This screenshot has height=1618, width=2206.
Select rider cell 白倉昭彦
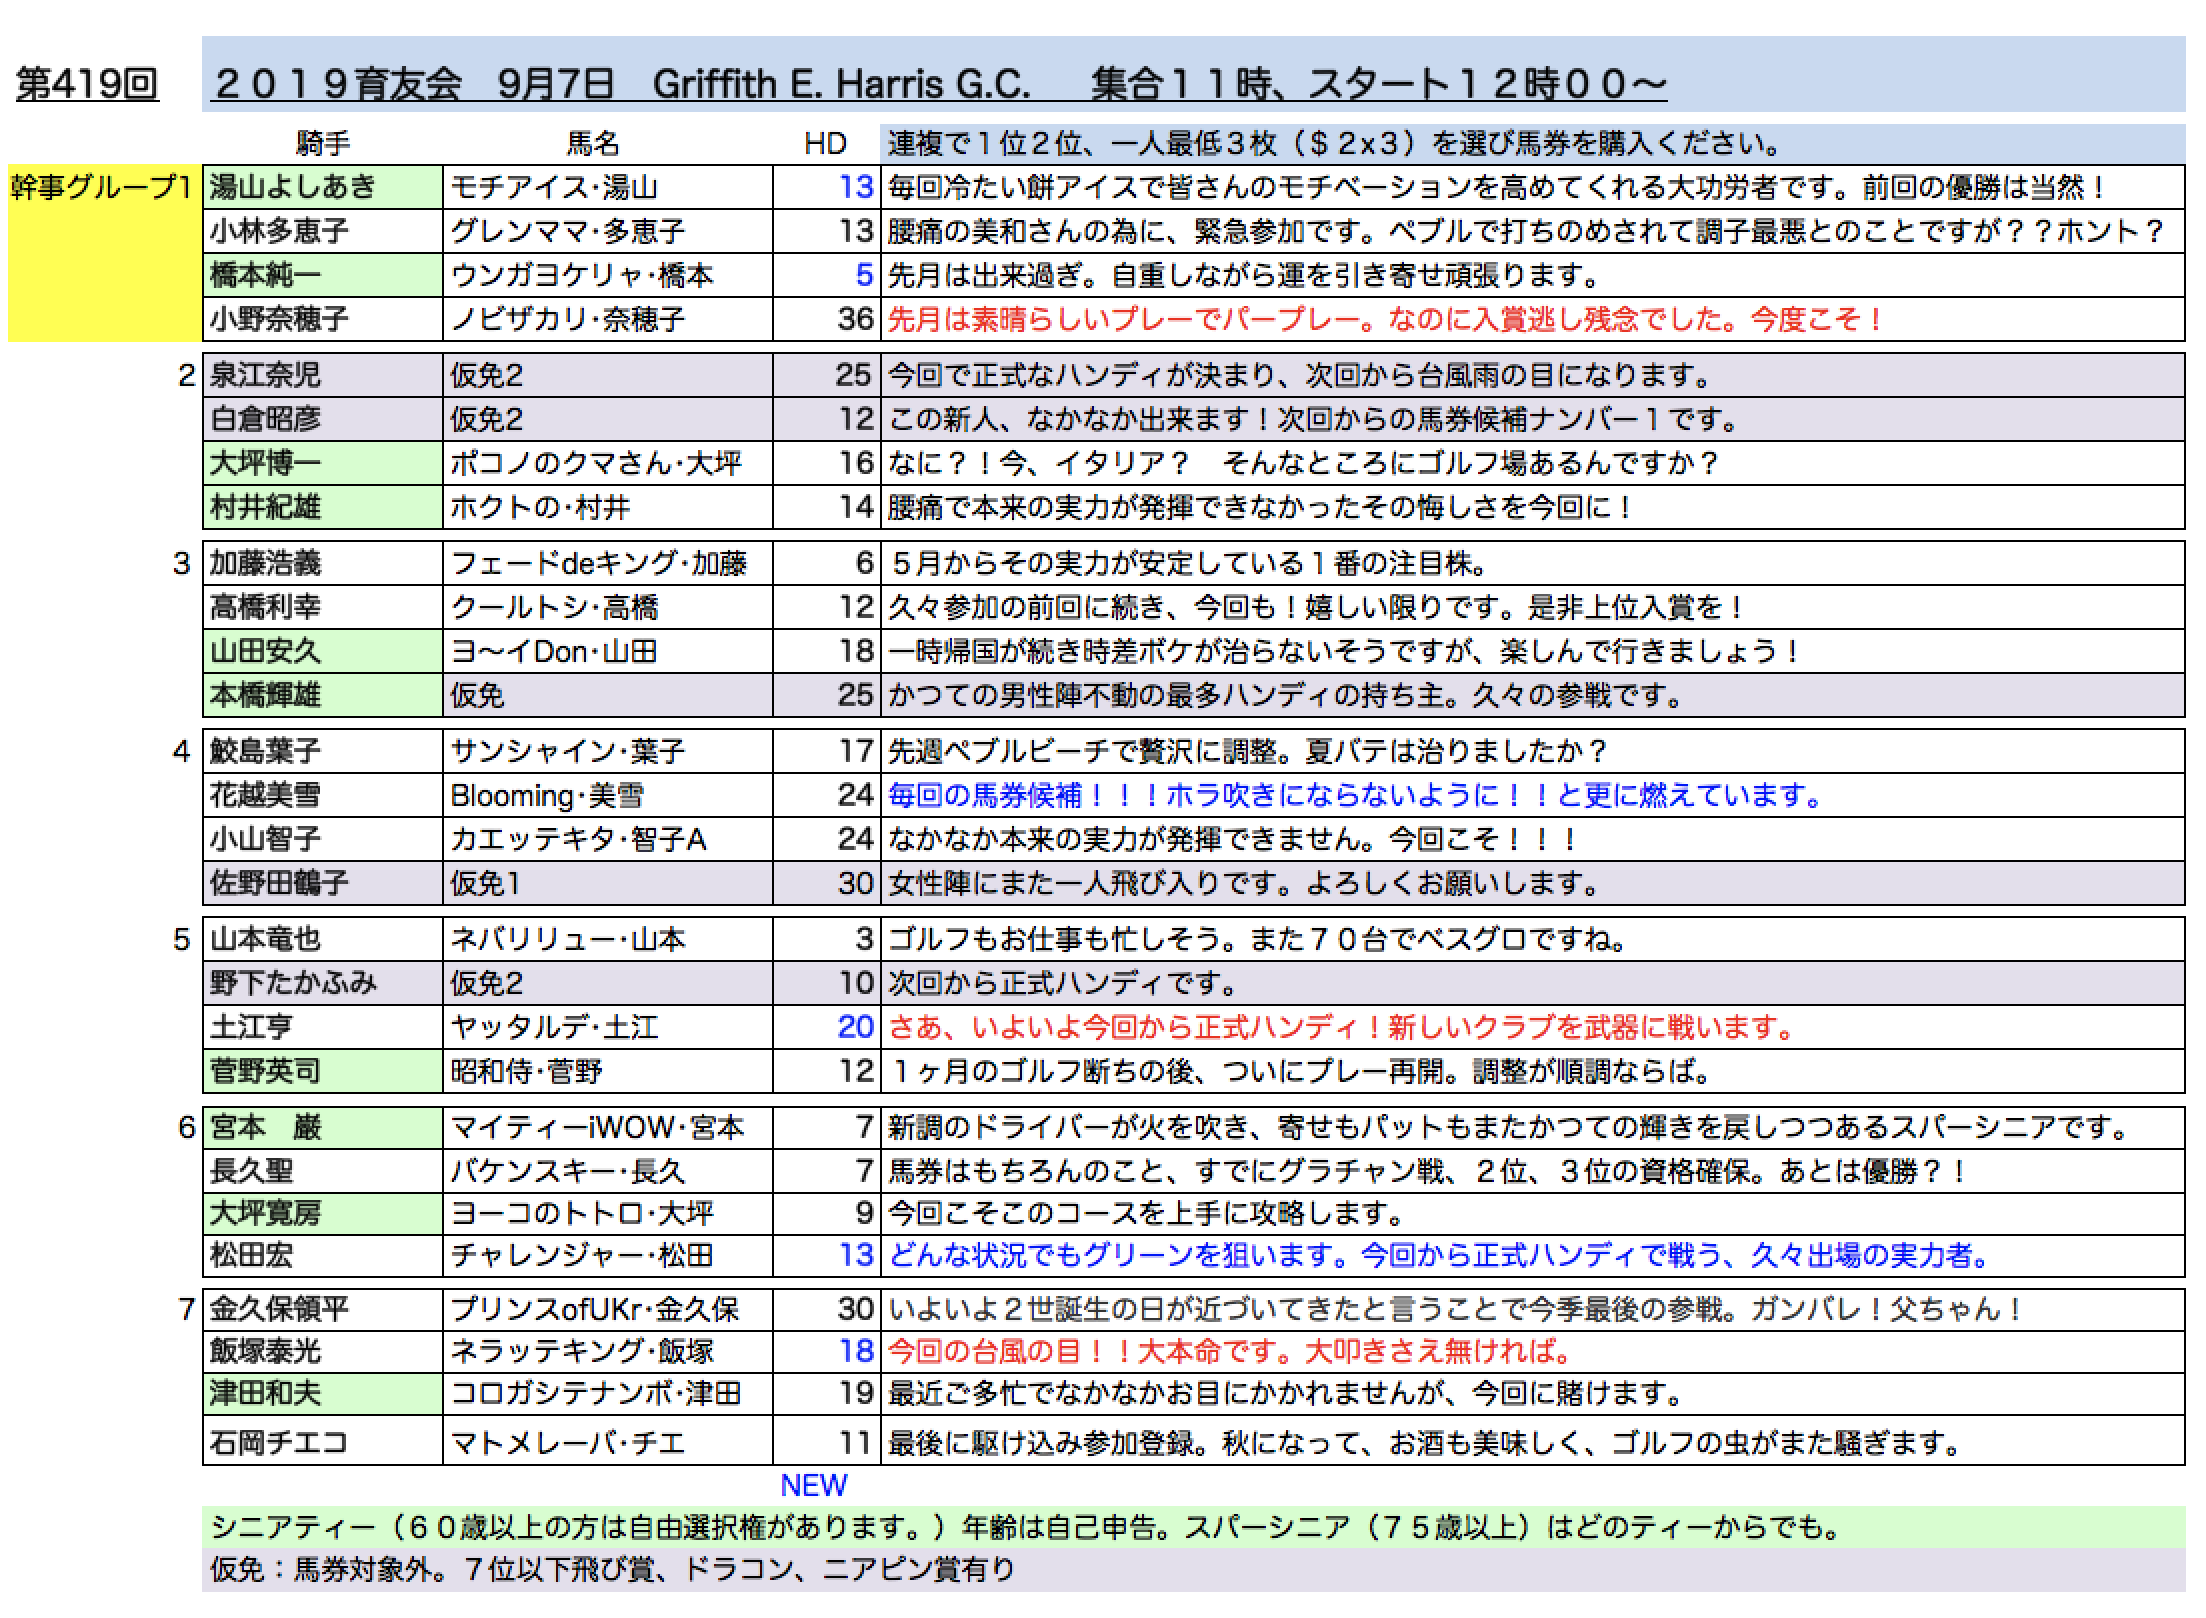[323, 419]
